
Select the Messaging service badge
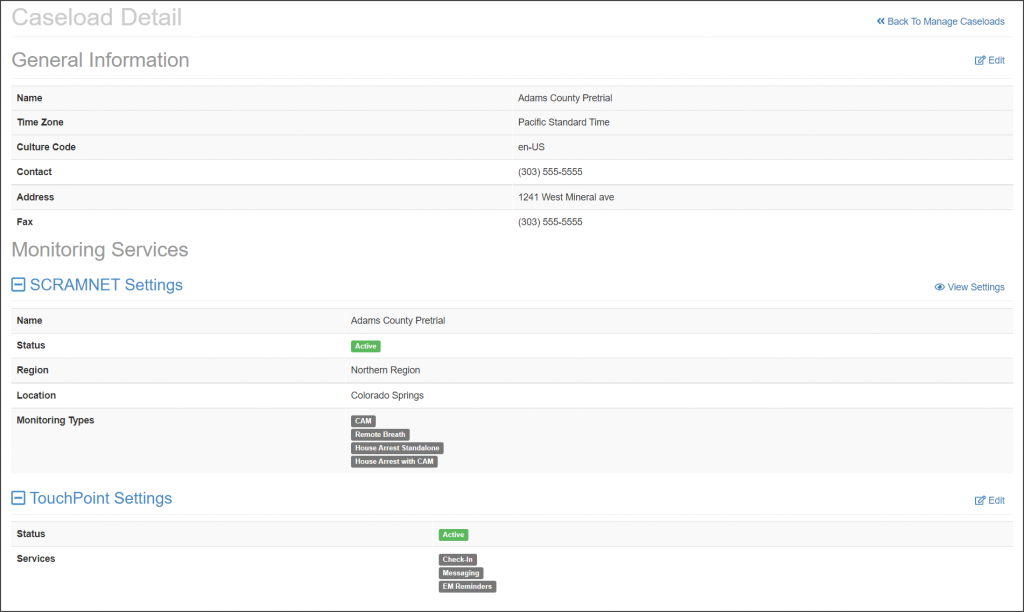(x=461, y=573)
